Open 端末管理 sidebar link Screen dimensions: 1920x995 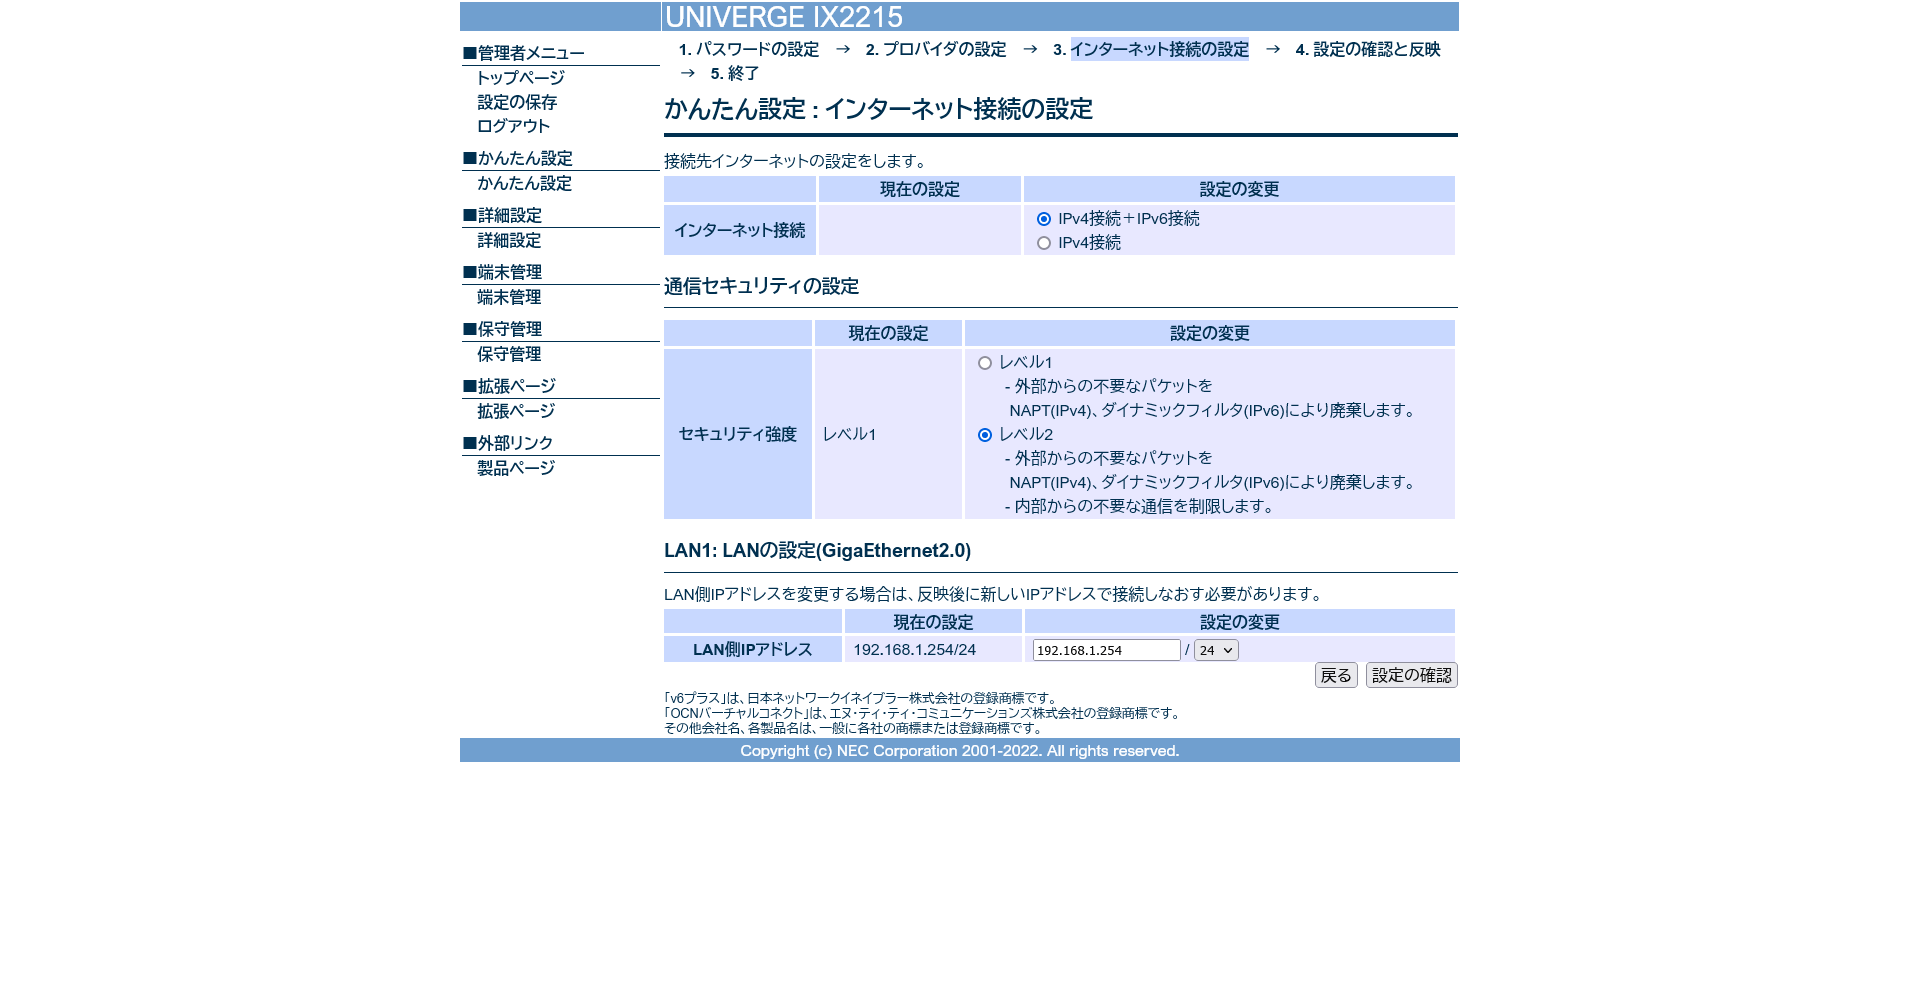(509, 297)
